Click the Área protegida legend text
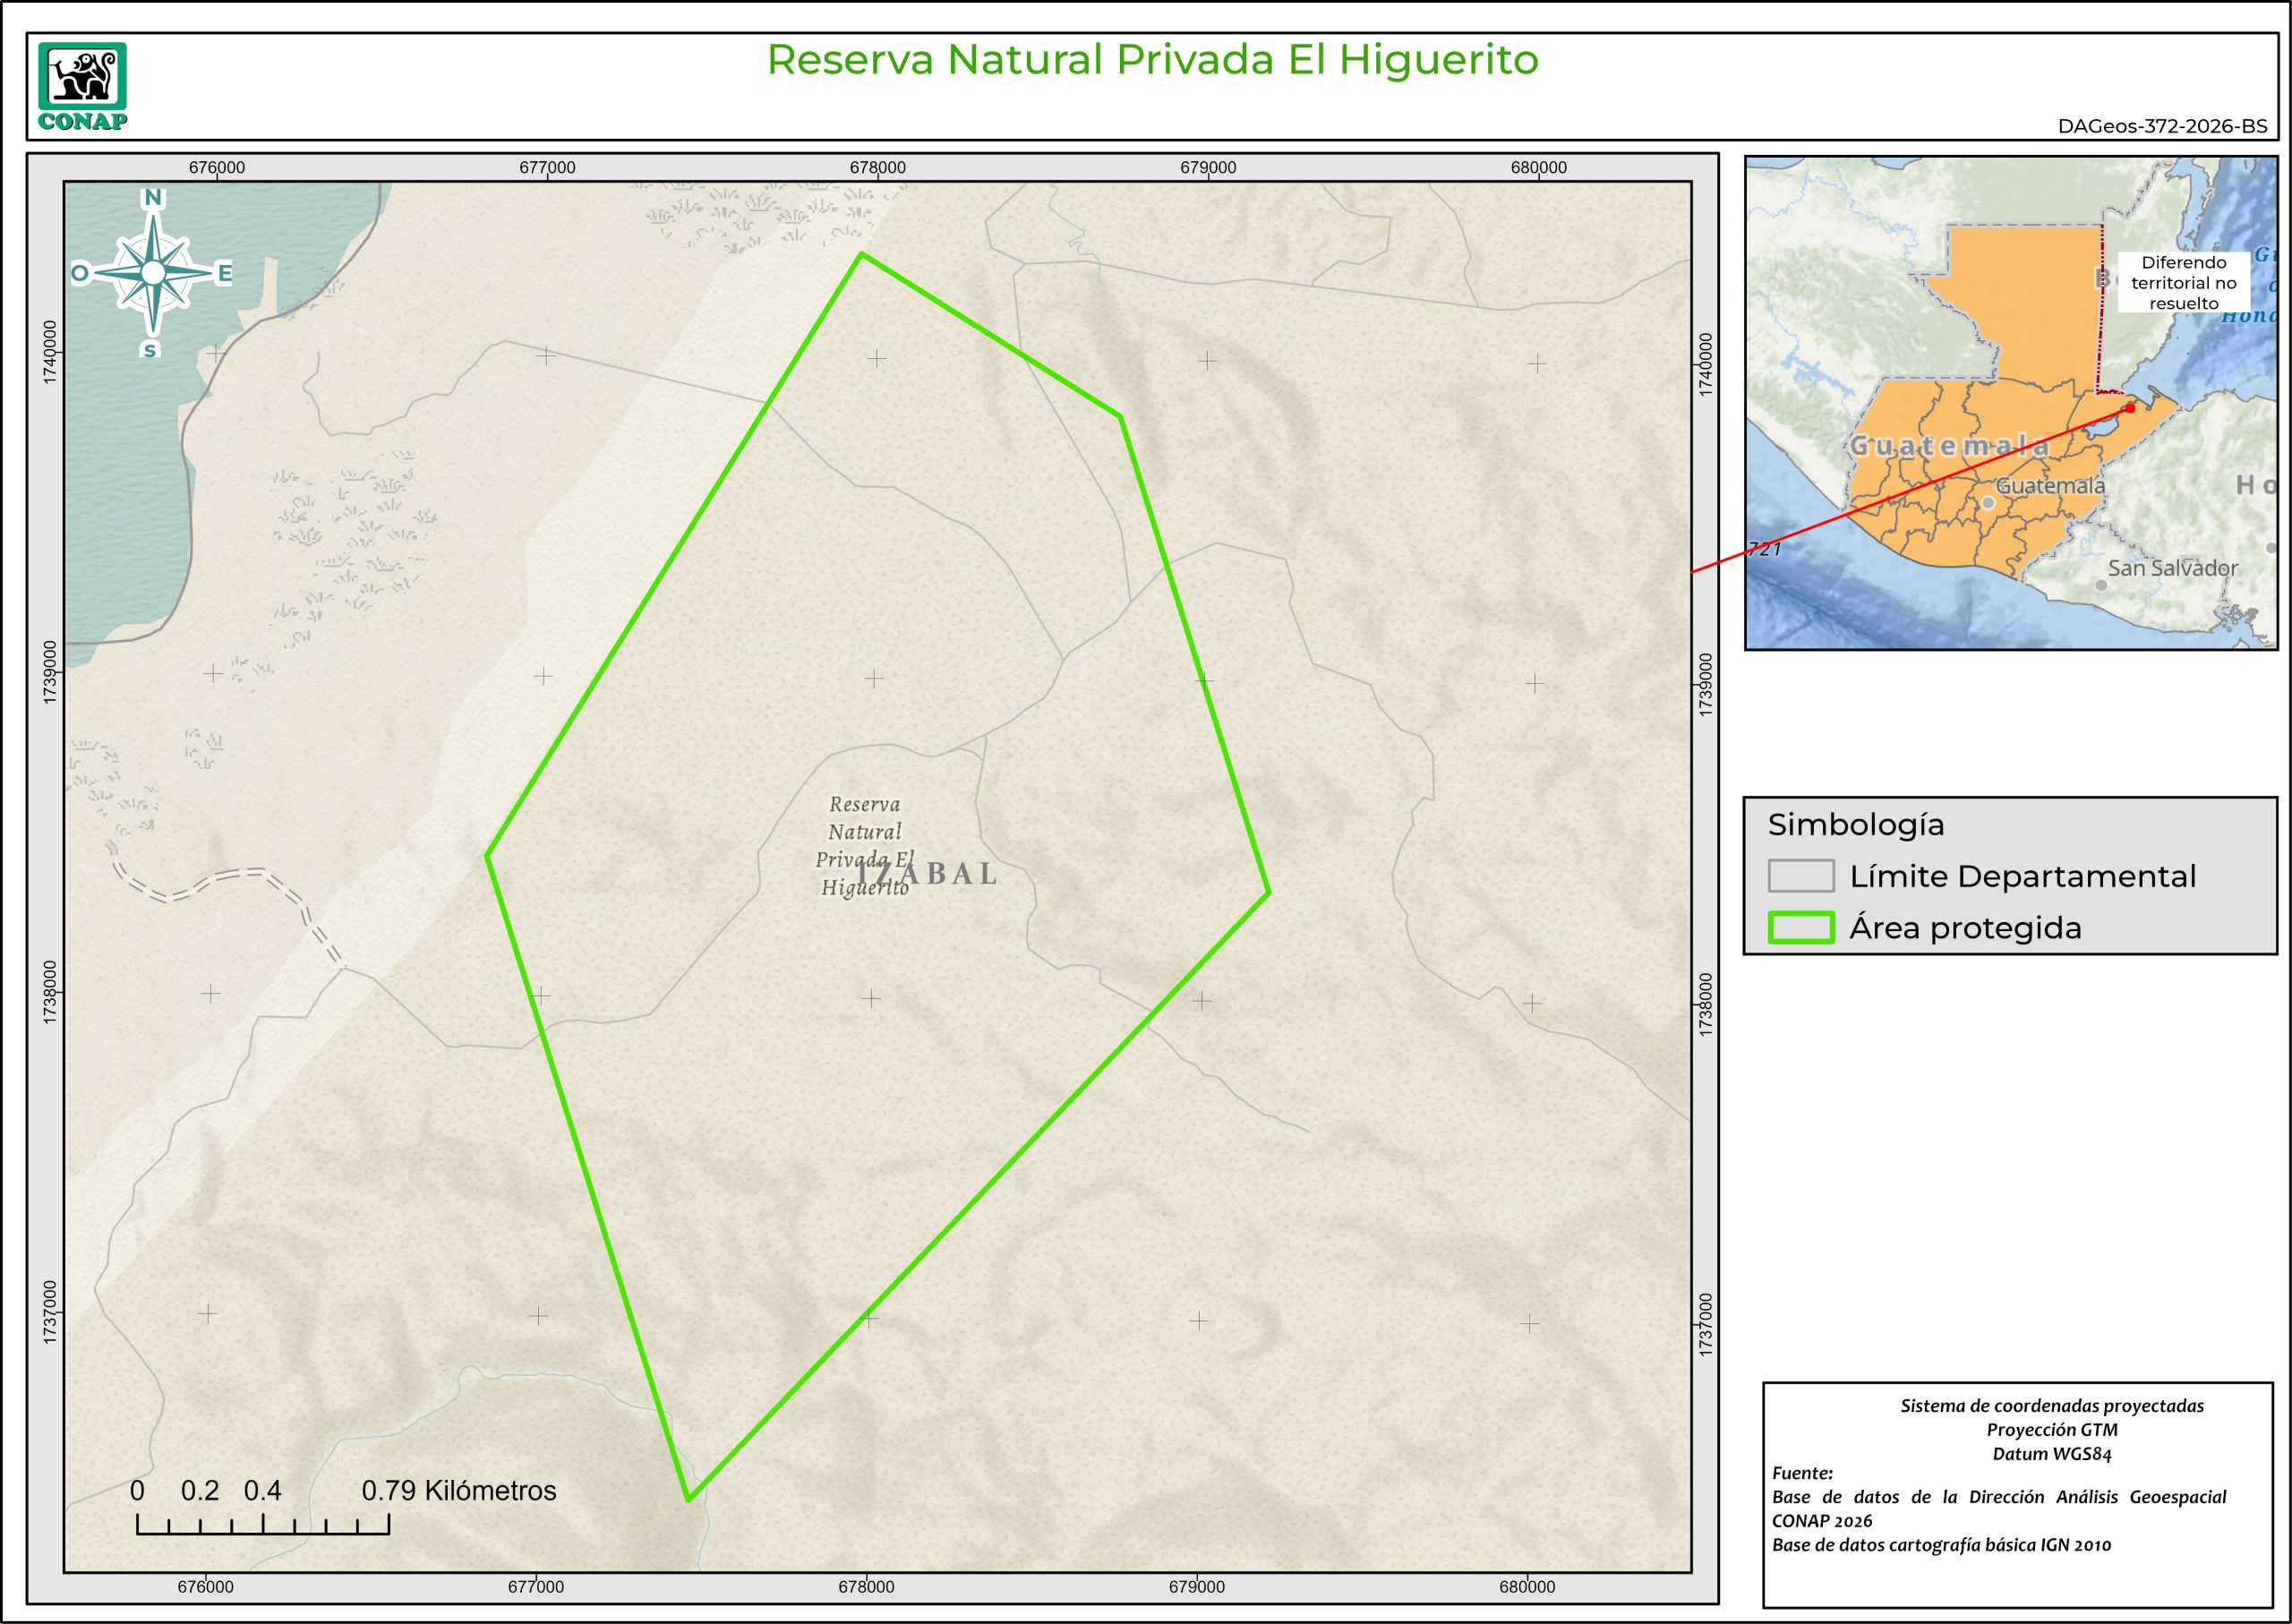 (1965, 928)
